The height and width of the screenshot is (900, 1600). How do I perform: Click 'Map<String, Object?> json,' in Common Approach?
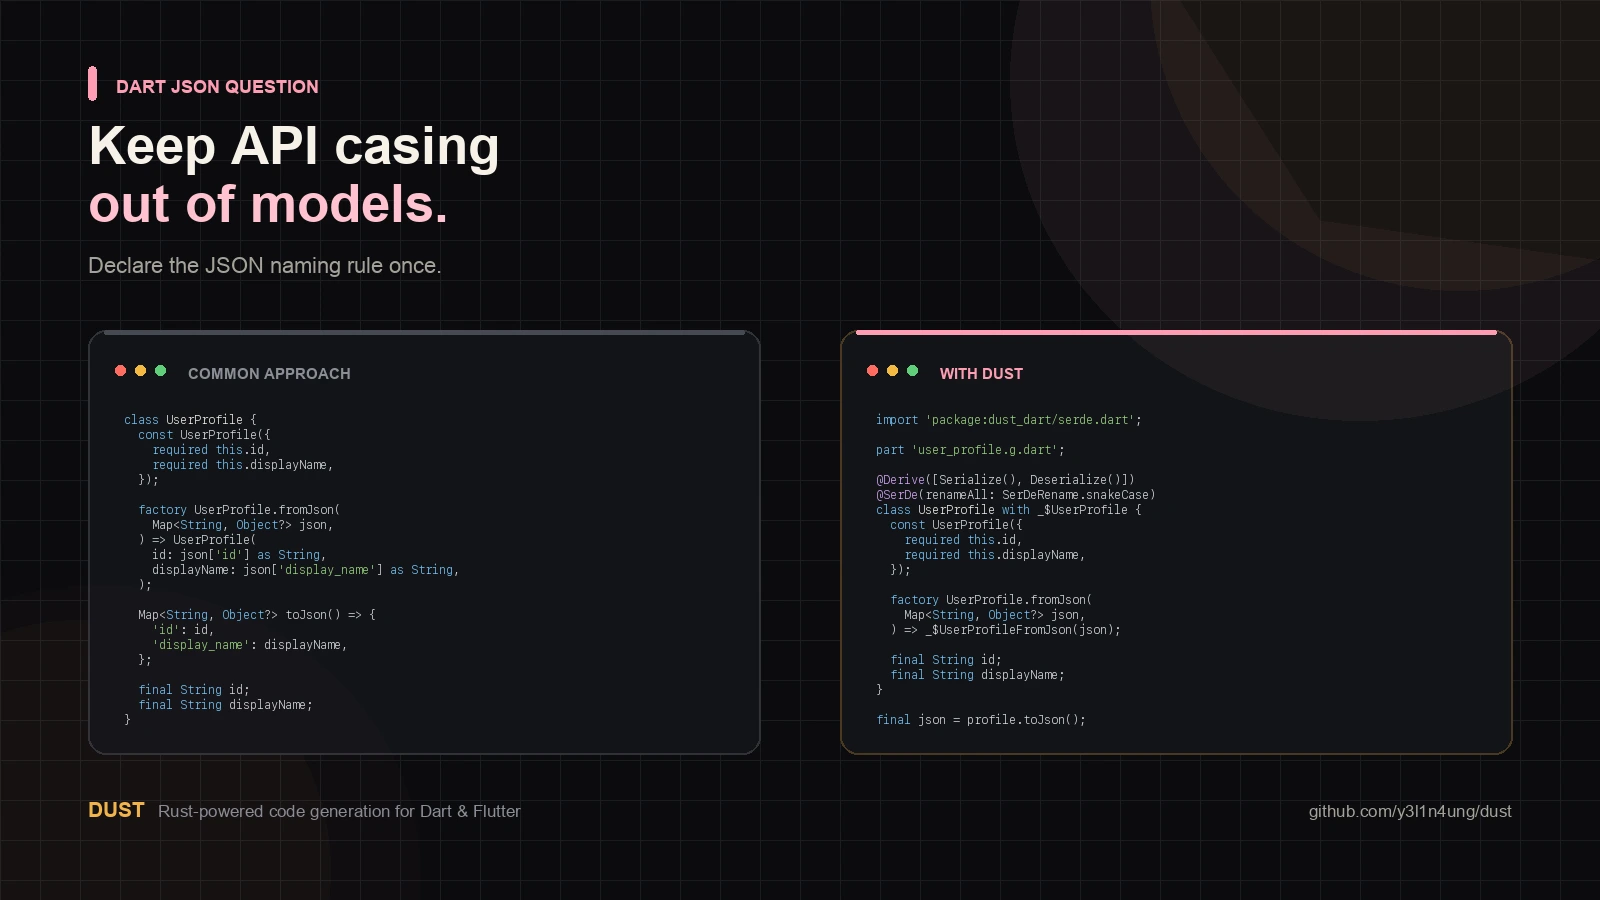[x=243, y=525]
